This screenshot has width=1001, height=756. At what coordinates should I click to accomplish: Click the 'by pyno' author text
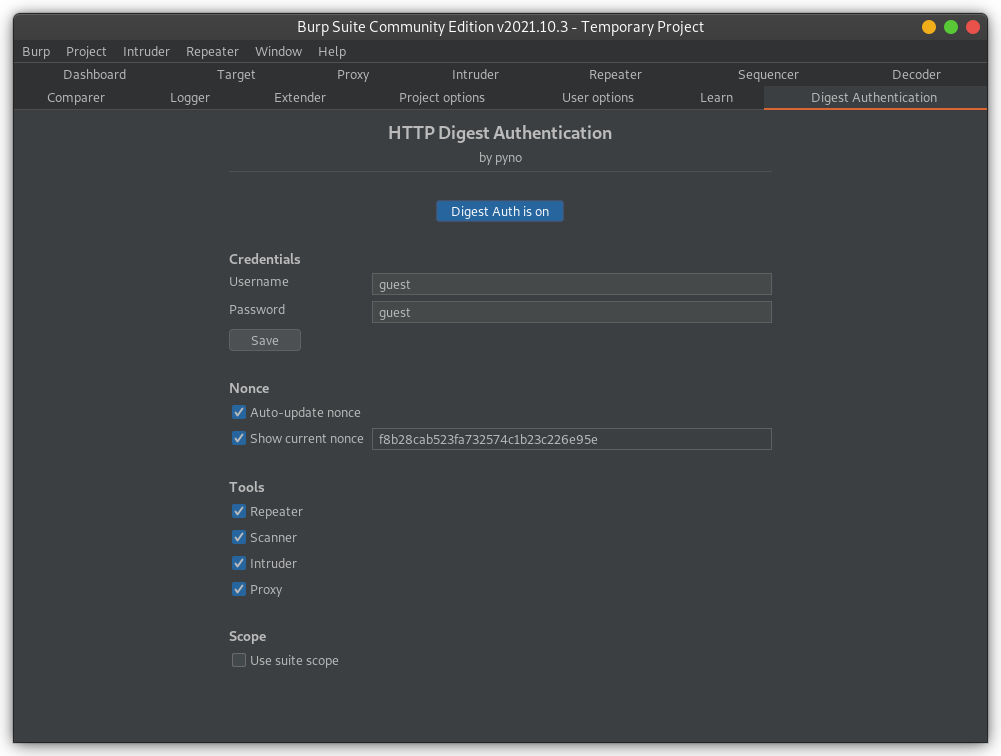click(500, 158)
